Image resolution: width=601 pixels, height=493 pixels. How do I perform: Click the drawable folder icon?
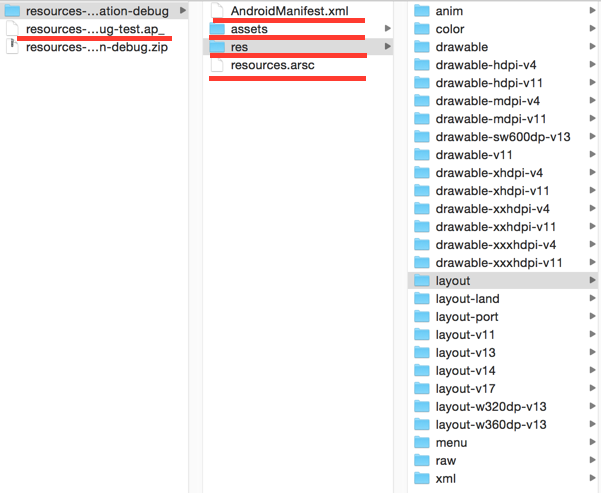pyautogui.click(x=422, y=47)
